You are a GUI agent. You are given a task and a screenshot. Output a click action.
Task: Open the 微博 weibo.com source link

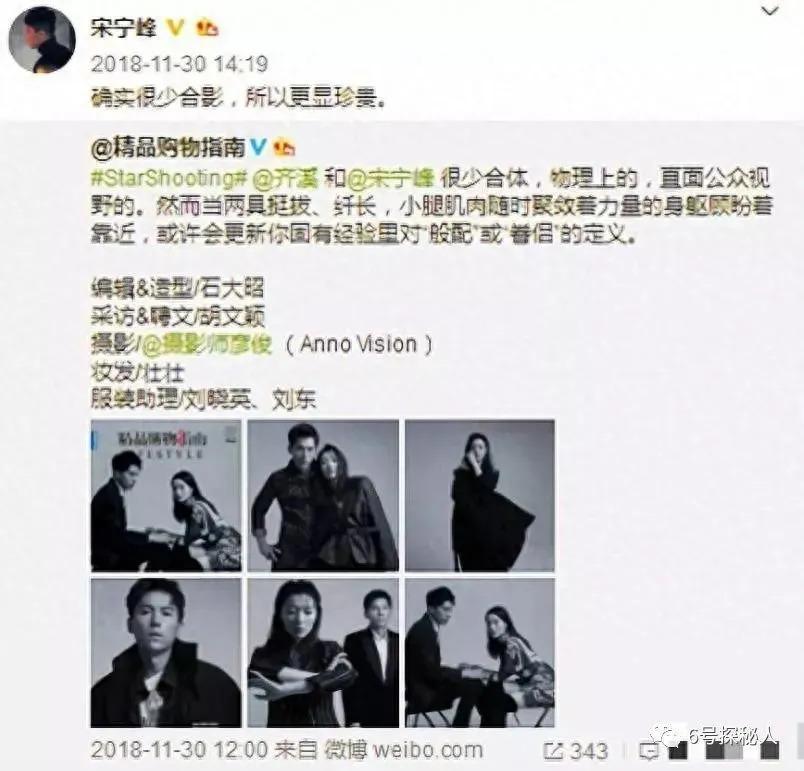click(x=403, y=751)
